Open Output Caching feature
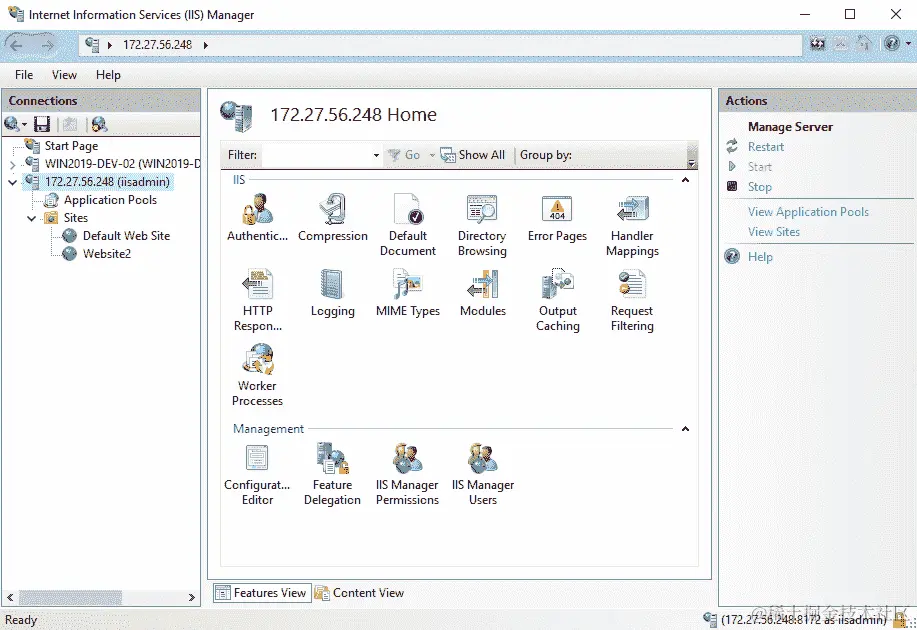 tap(557, 300)
